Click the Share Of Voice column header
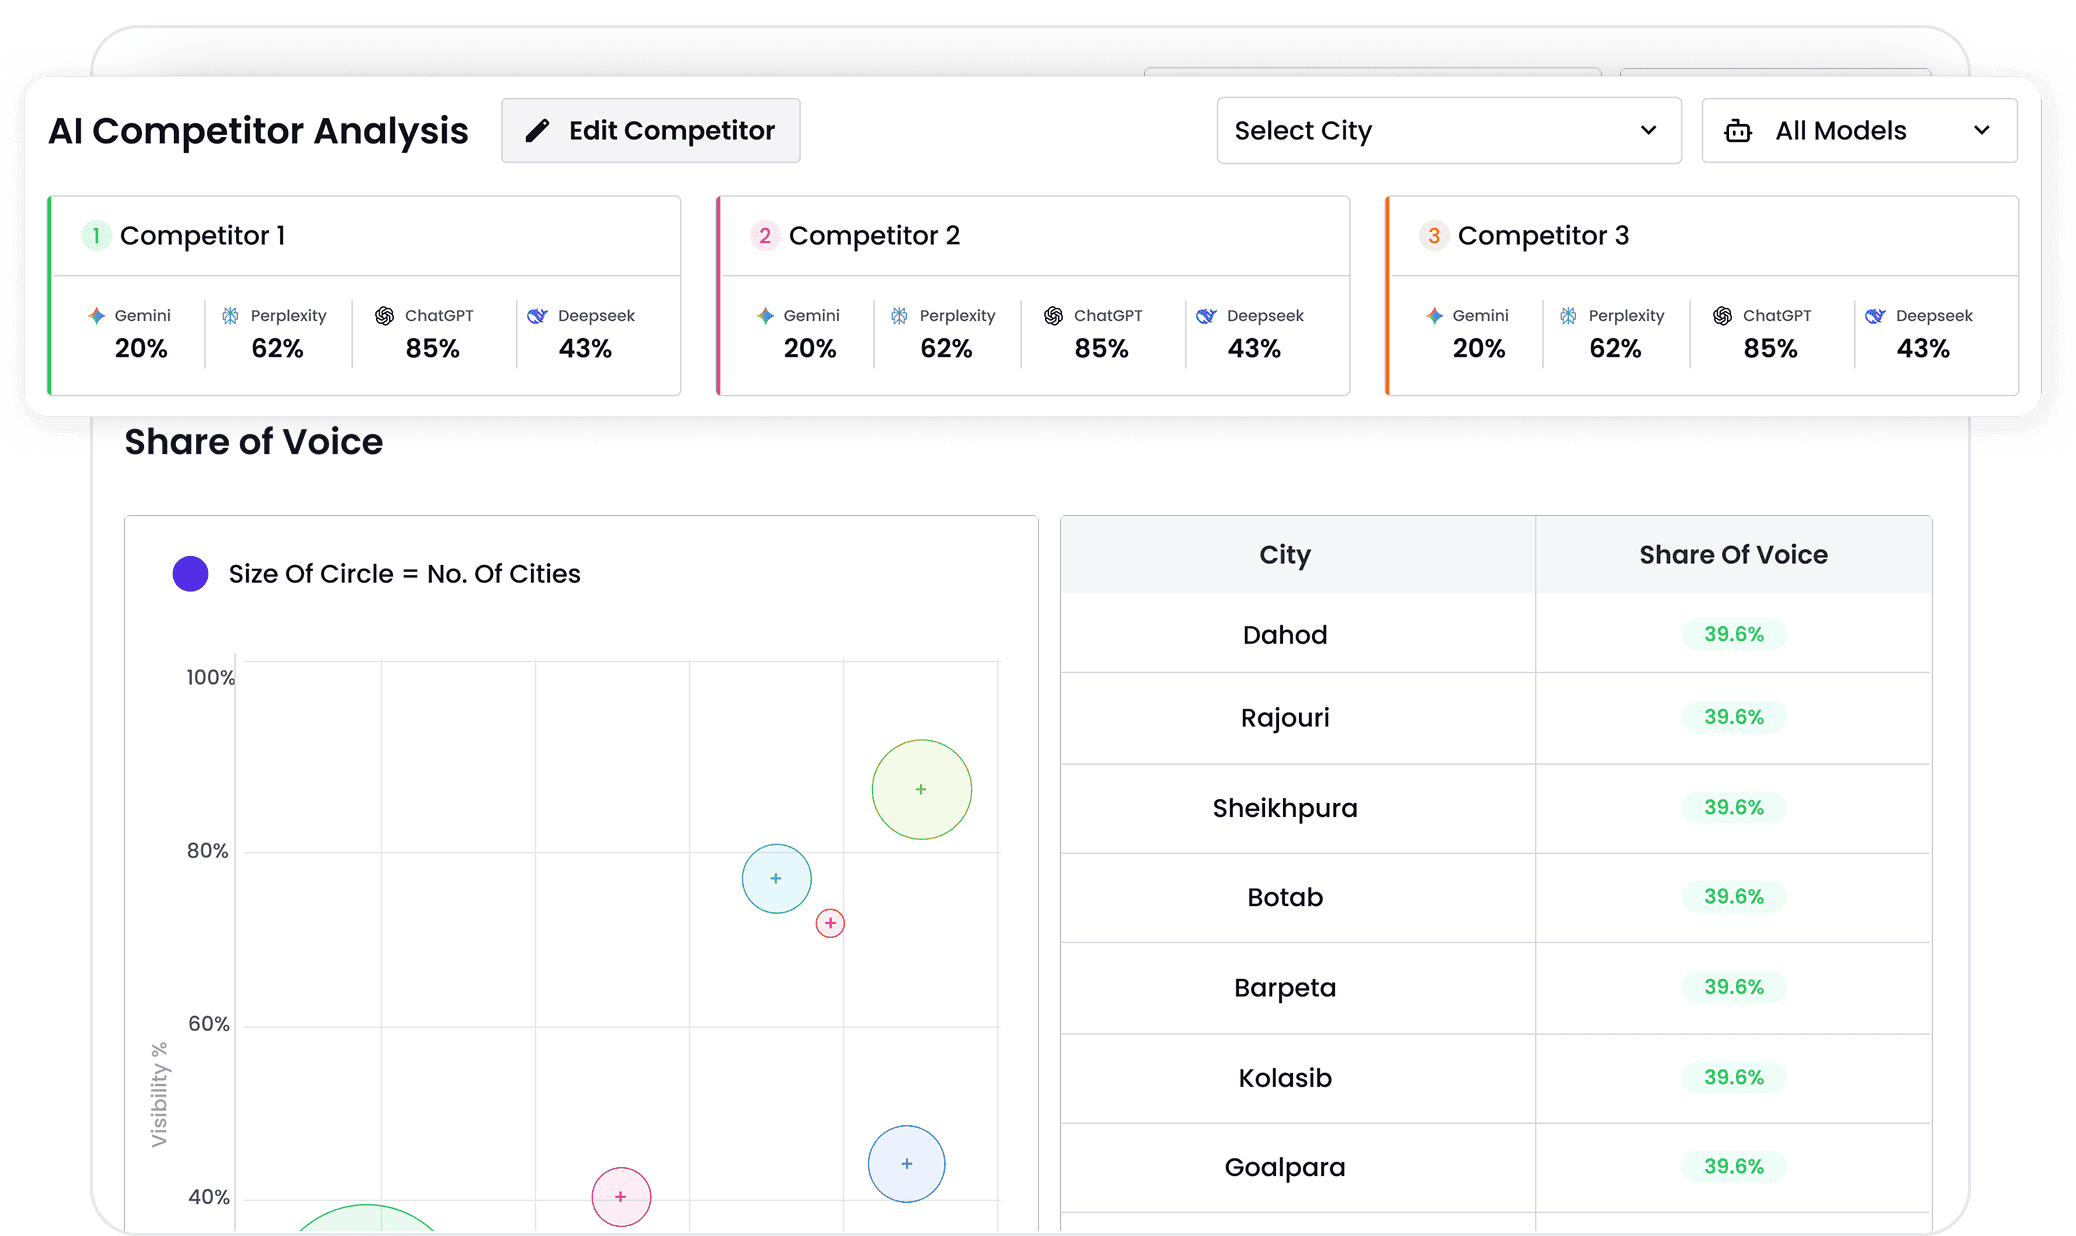 click(1733, 555)
